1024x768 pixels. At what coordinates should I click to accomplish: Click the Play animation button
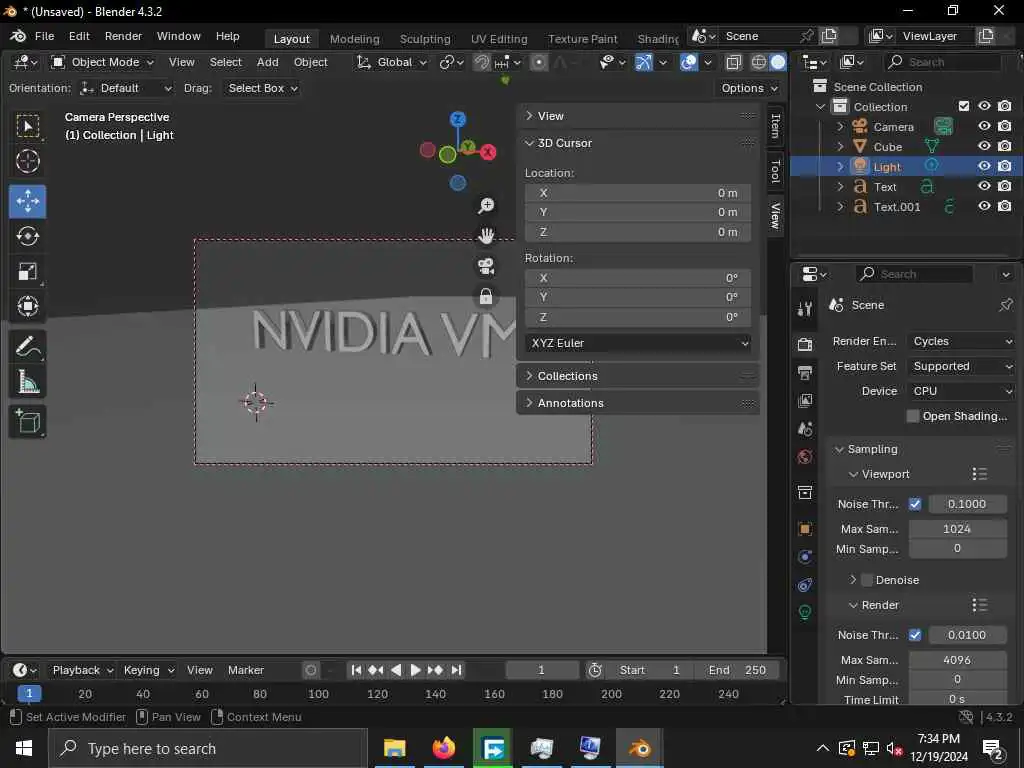[415, 670]
